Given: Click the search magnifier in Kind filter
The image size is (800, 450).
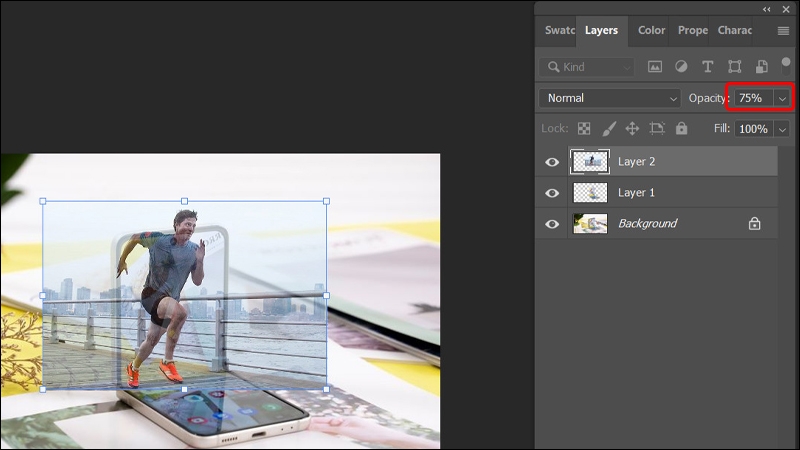Looking at the screenshot, I should (x=553, y=67).
